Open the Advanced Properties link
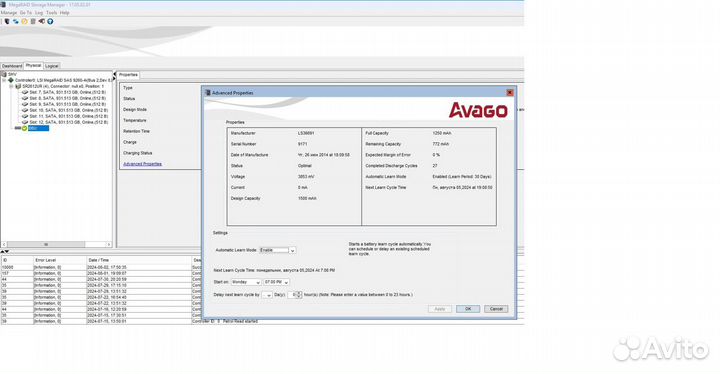The image size is (720, 374). [x=142, y=164]
